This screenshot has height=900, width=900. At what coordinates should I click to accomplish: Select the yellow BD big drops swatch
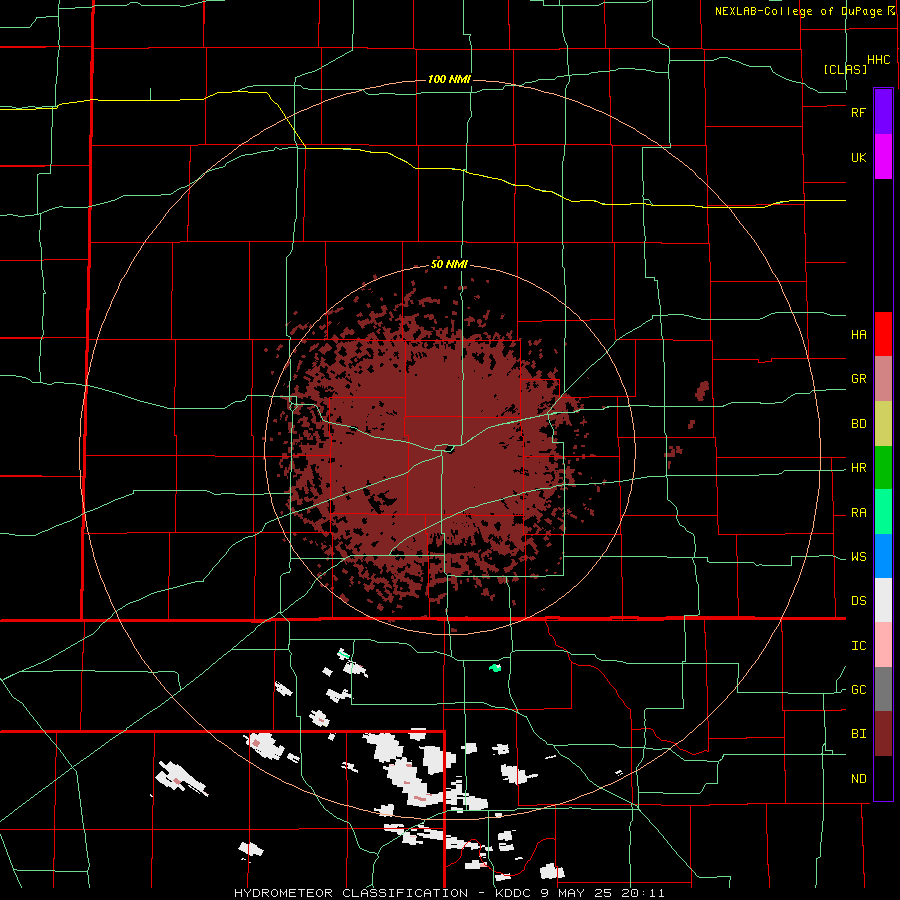pyautogui.click(x=883, y=424)
